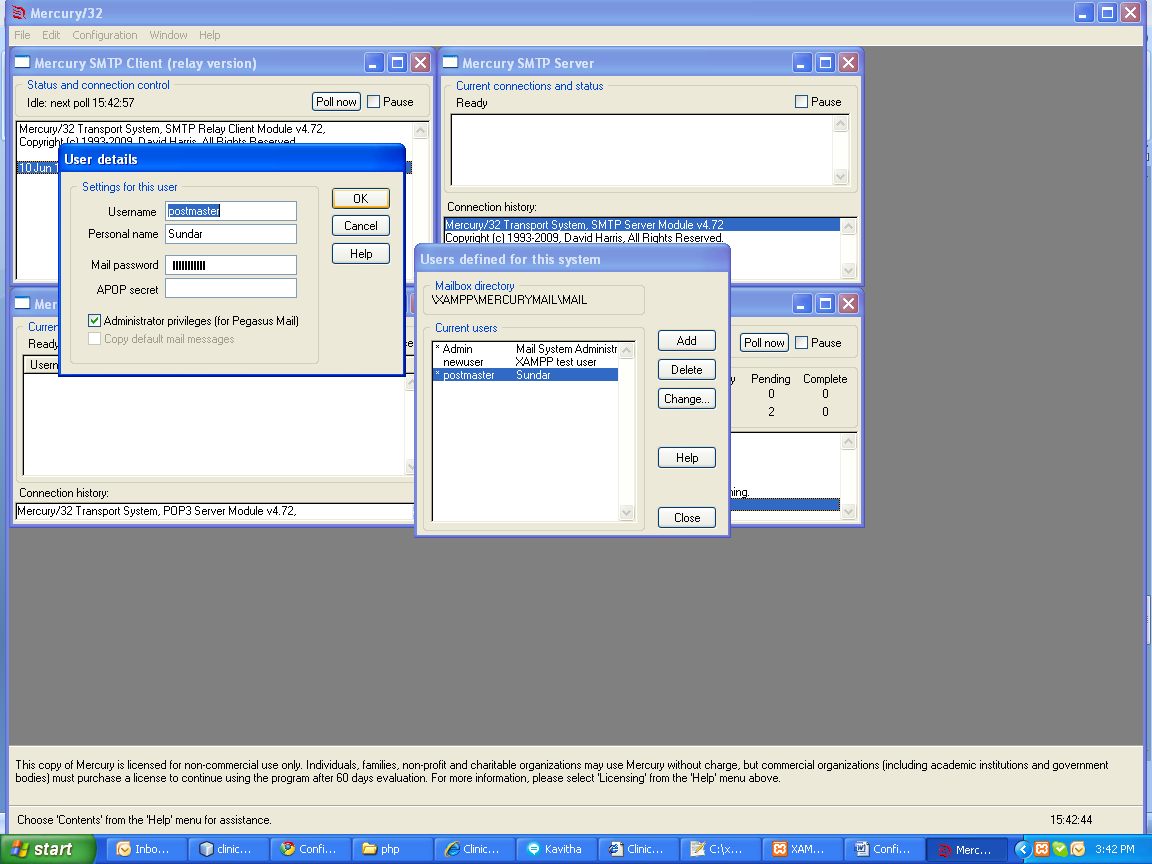This screenshot has width=1152, height=864.
Task: Click Change in the Users defined dialog
Action: point(686,398)
